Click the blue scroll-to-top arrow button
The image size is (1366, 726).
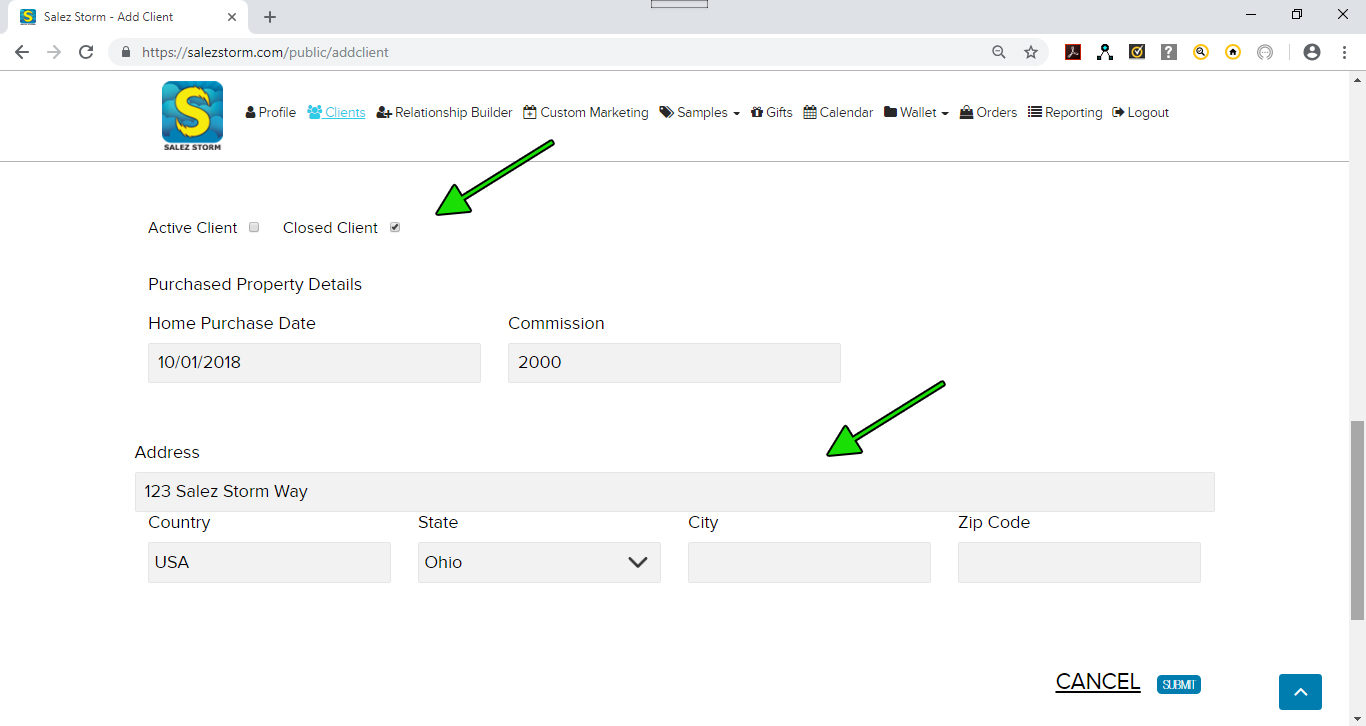1300,692
